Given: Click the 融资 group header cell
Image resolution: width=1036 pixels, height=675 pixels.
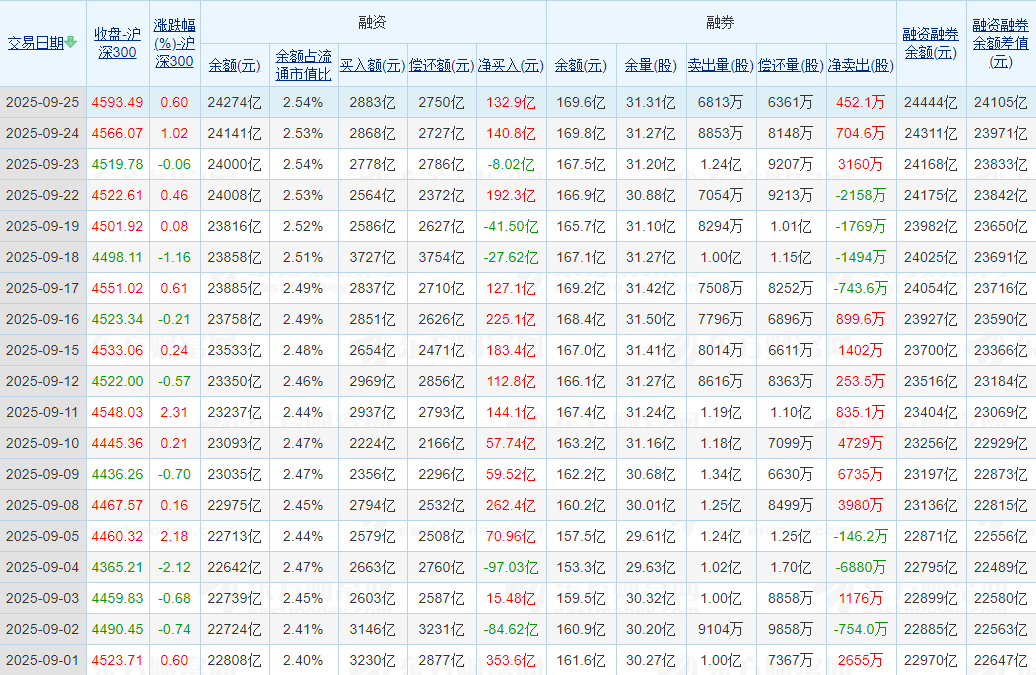Looking at the screenshot, I should (373, 22).
